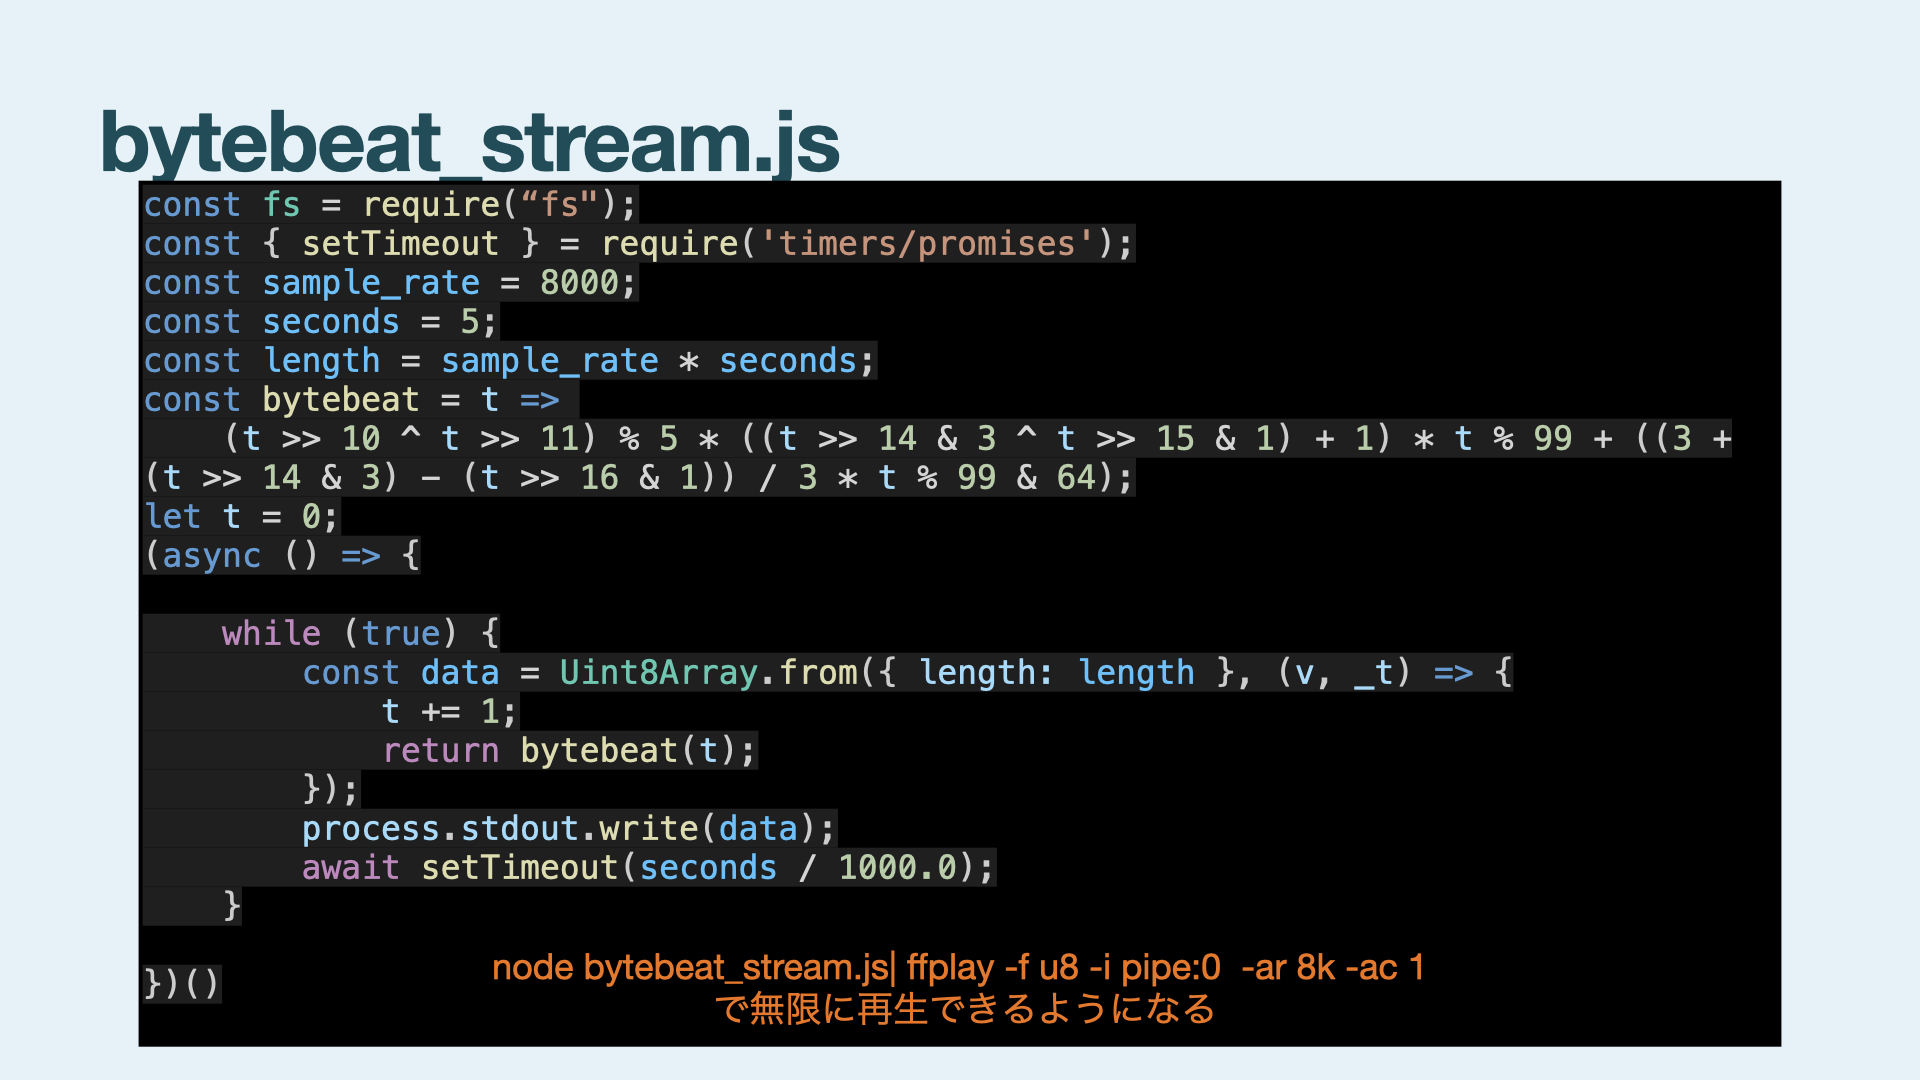
Task: Click the sample_rate value 8000
Action: [579, 283]
